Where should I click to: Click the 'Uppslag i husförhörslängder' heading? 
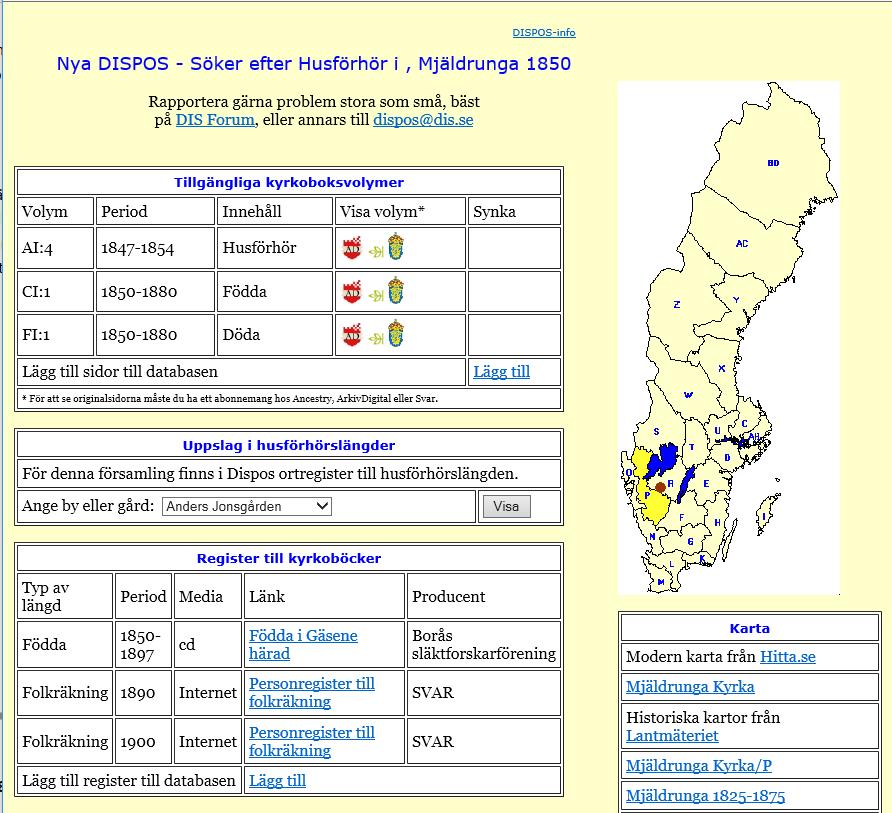tap(289, 445)
